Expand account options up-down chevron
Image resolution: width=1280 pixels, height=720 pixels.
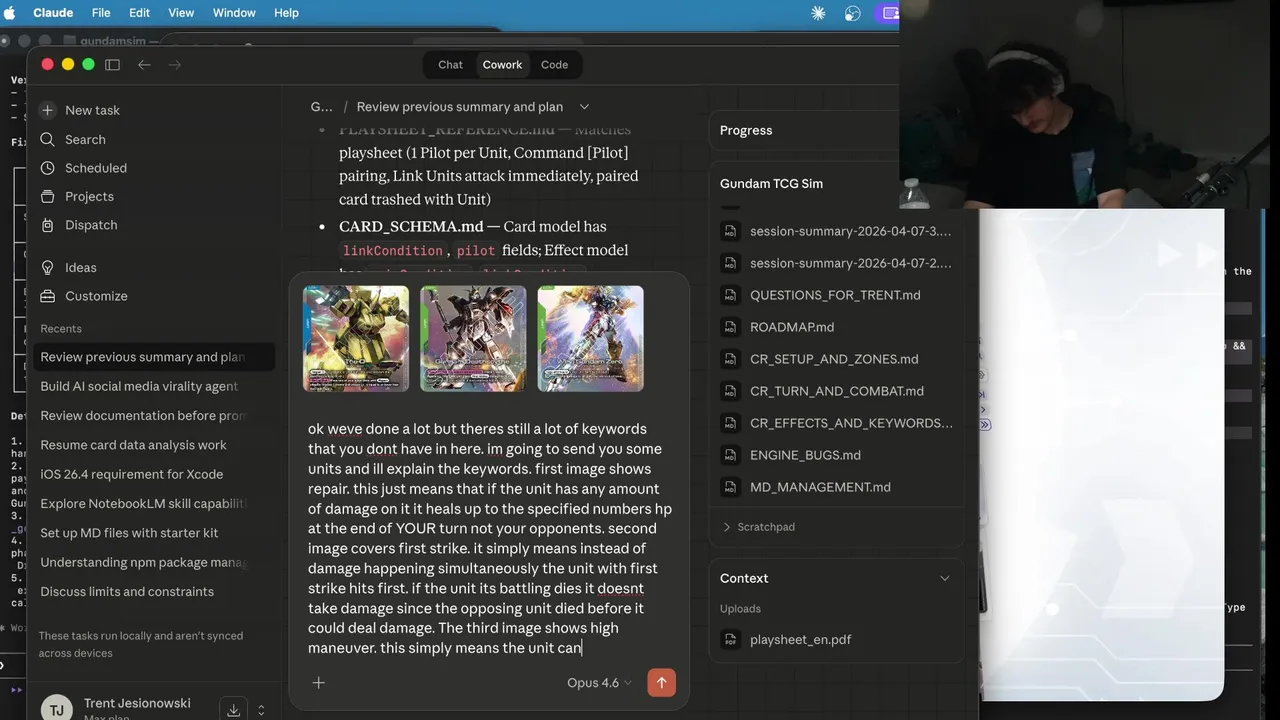[x=261, y=710]
